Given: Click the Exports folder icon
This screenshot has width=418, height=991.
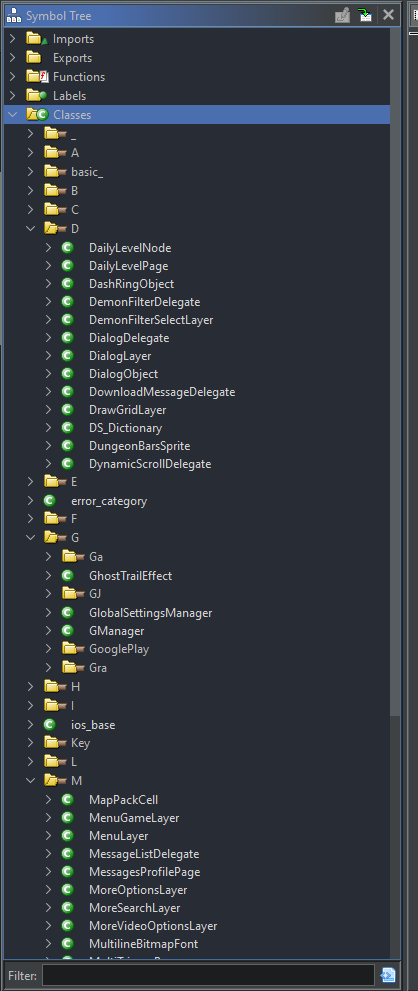Looking at the screenshot, I should point(34,58).
